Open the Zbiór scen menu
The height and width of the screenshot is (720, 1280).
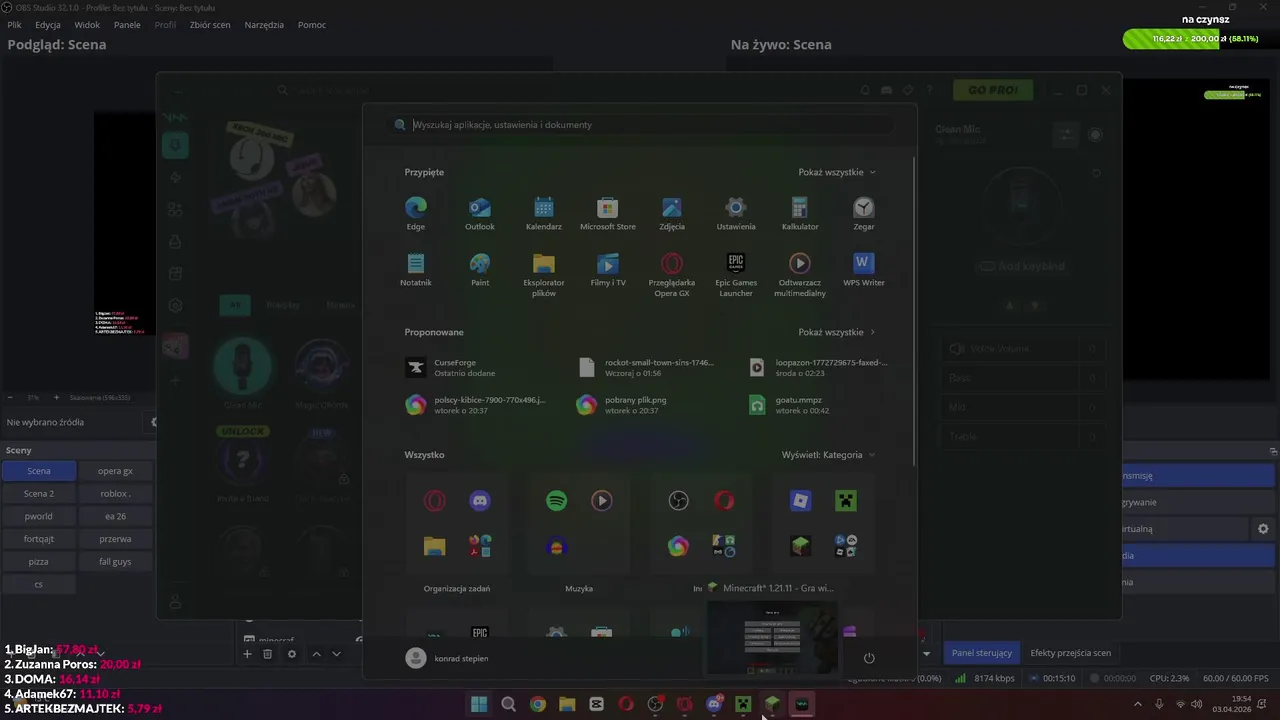pos(209,24)
